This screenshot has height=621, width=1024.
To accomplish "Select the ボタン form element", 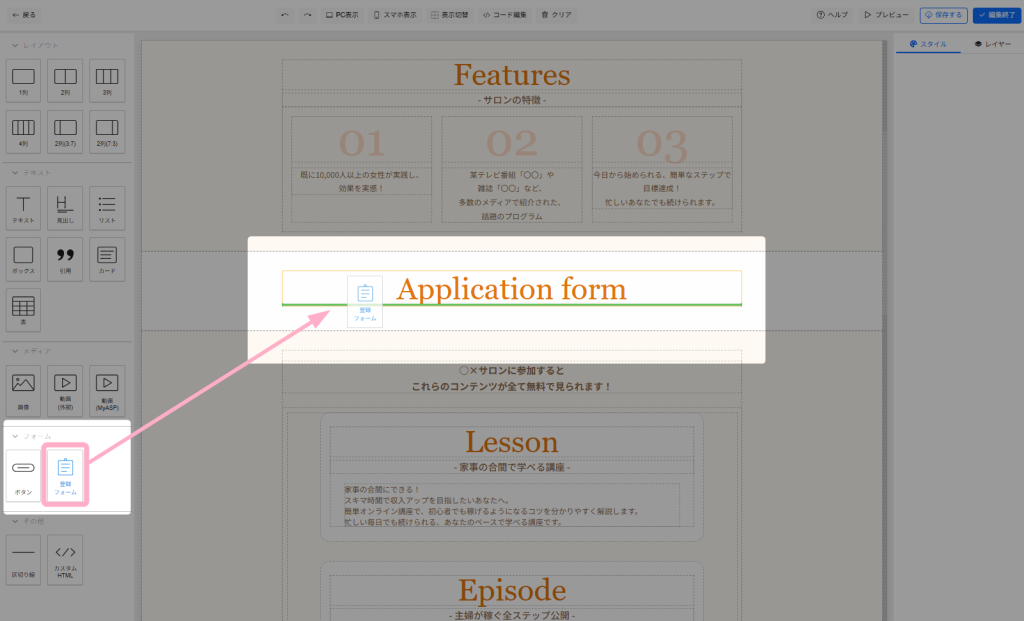I will 24,475.
